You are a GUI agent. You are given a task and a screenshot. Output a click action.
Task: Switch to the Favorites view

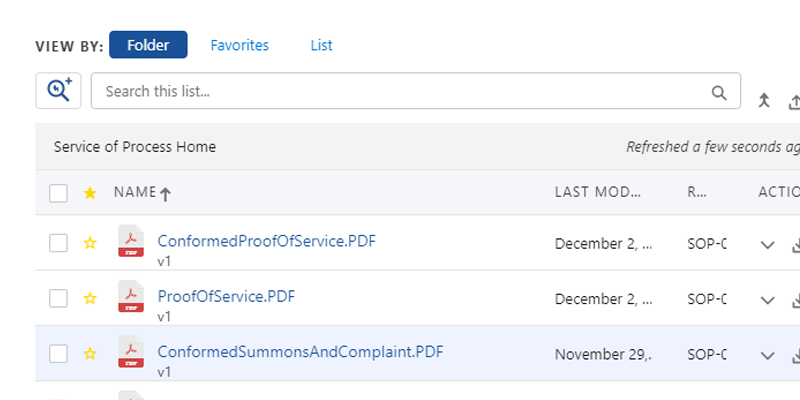239,45
